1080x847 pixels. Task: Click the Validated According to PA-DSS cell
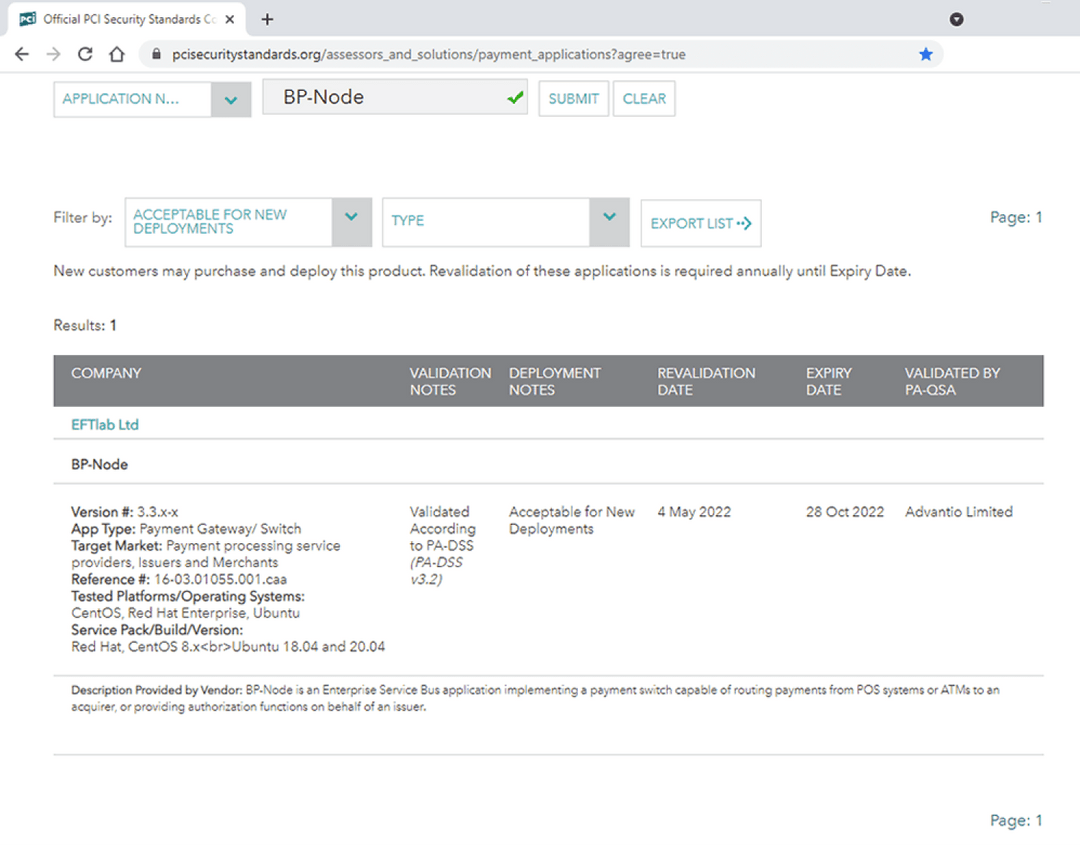coord(443,545)
